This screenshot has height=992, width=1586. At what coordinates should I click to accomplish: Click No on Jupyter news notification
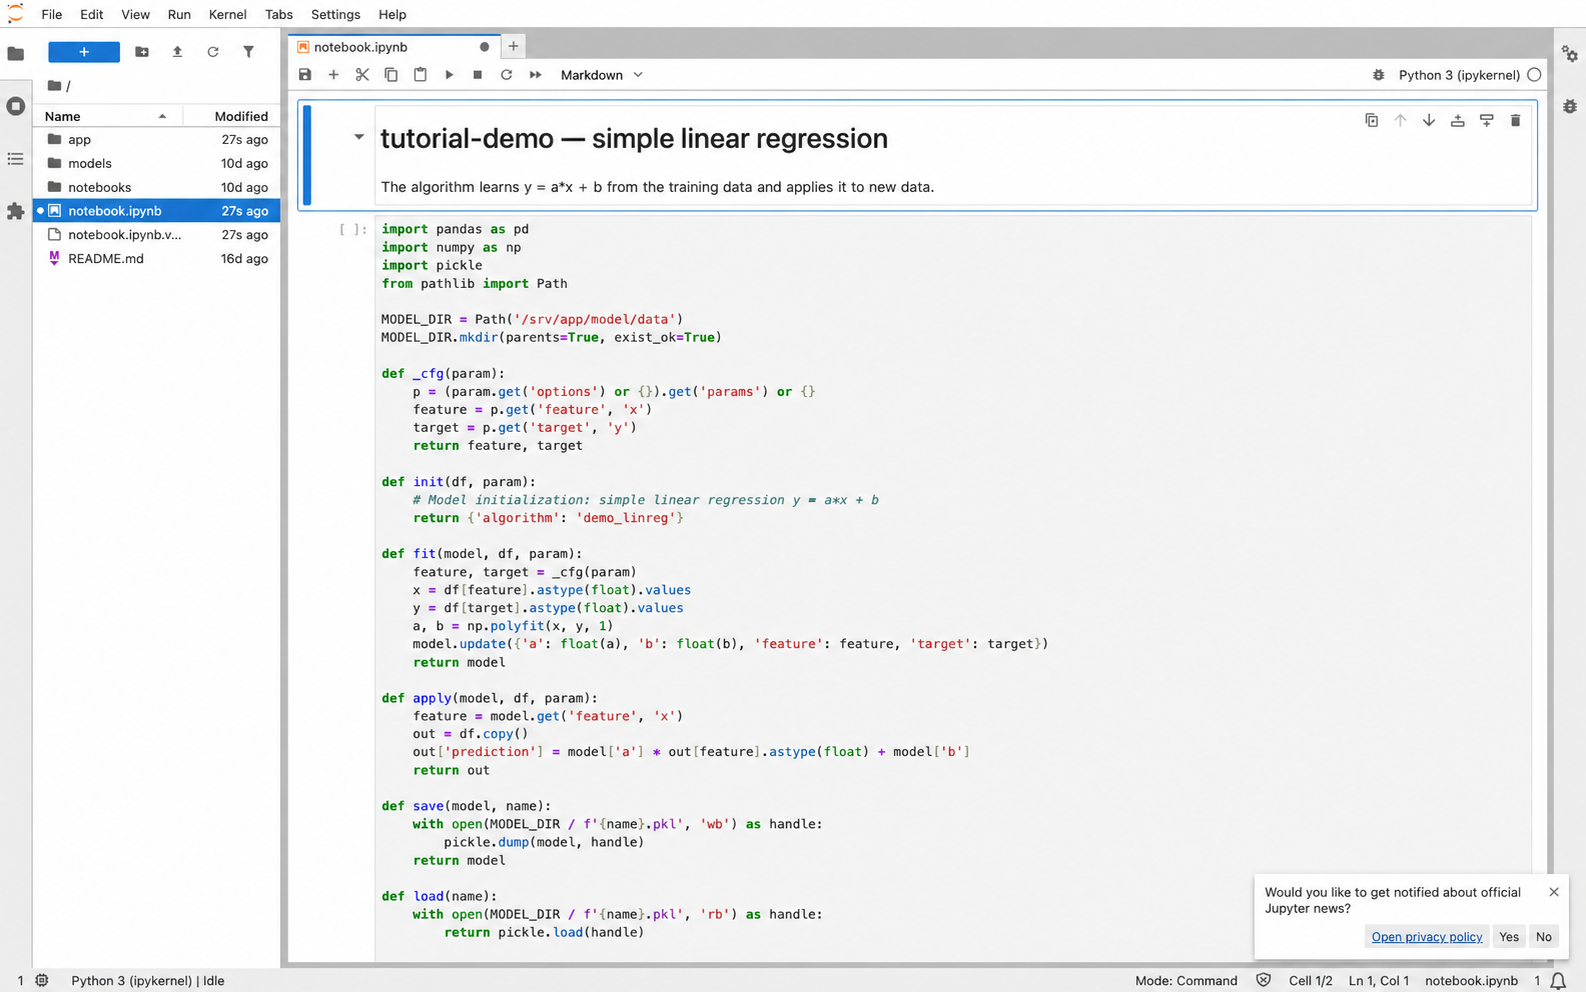click(x=1544, y=937)
